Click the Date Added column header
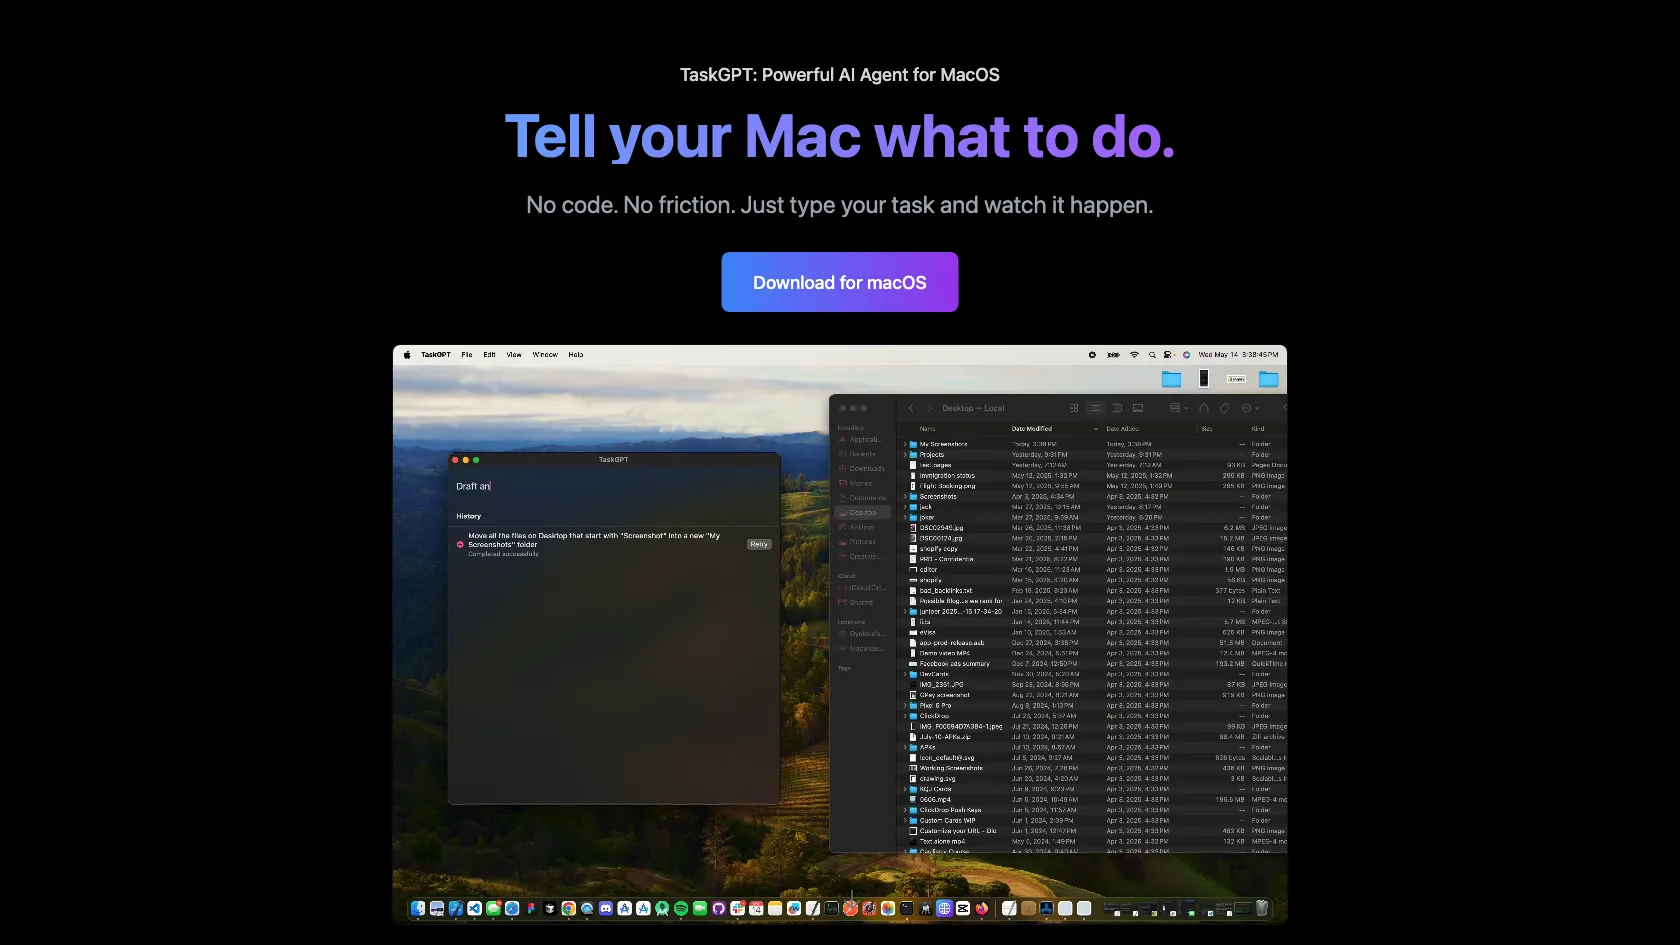Image resolution: width=1680 pixels, height=945 pixels. click(1122, 429)
